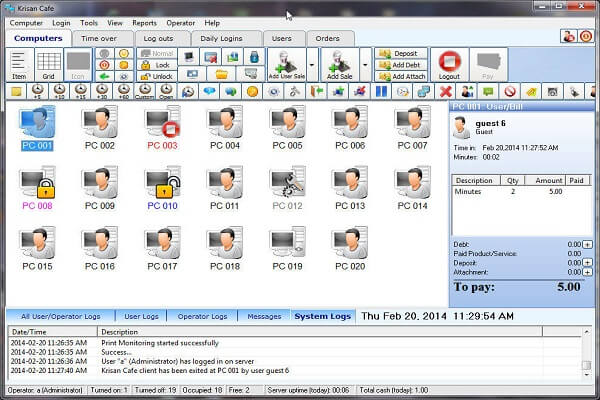600x400 pixels.
Task: Open the Tools menu
Action: [x=89, y=23]
